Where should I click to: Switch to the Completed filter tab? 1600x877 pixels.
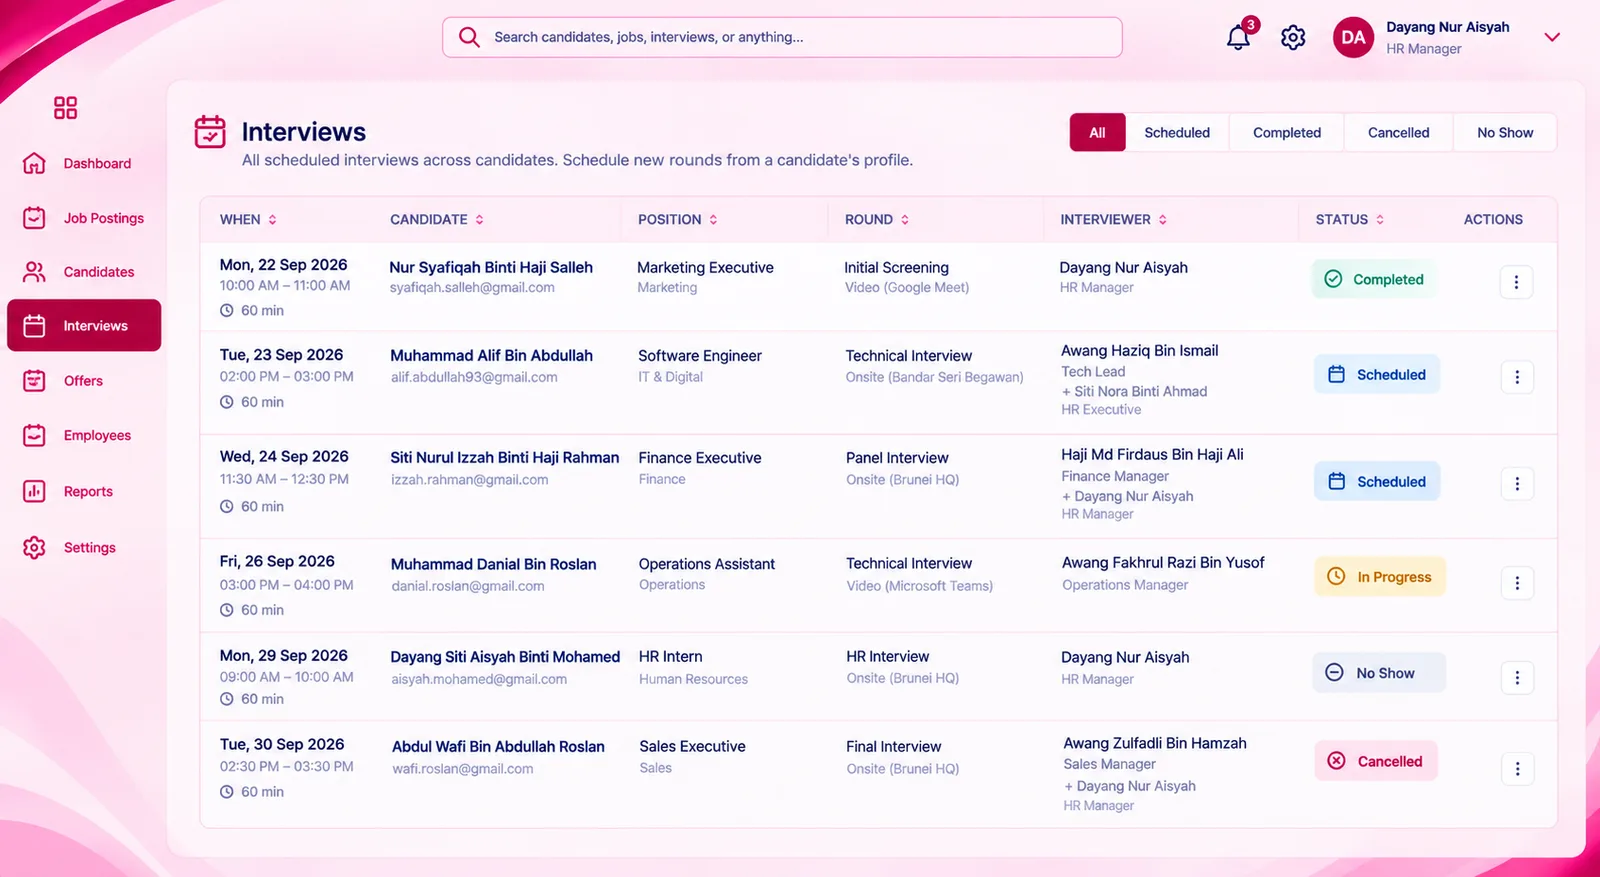point(1287,132)
